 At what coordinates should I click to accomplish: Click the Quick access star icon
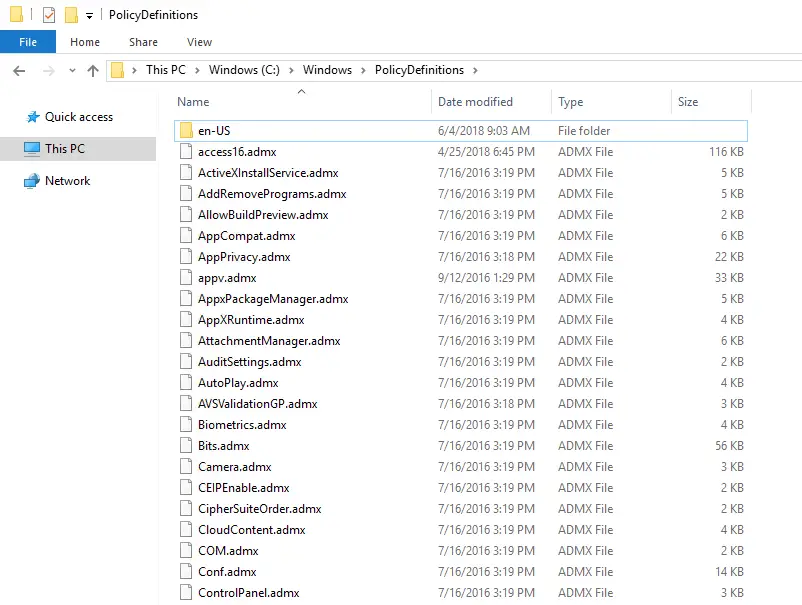(x=33, y=117)
